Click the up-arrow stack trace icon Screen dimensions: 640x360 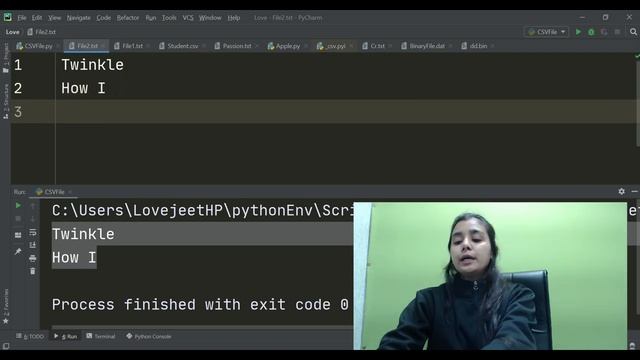(x=33, y=206)
